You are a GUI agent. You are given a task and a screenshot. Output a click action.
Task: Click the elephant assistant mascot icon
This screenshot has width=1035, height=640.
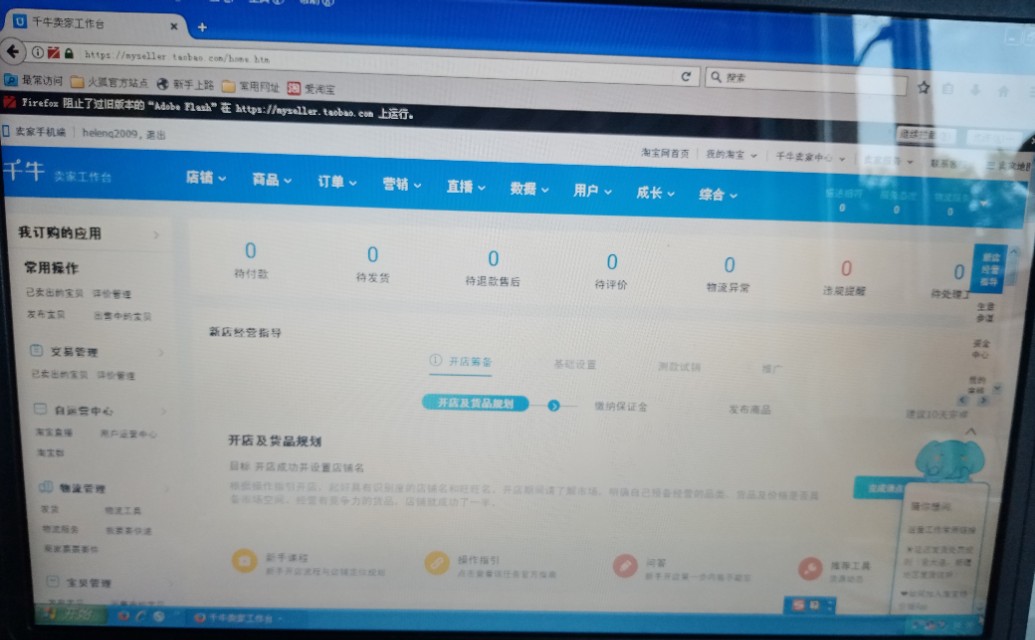[950, 460]
